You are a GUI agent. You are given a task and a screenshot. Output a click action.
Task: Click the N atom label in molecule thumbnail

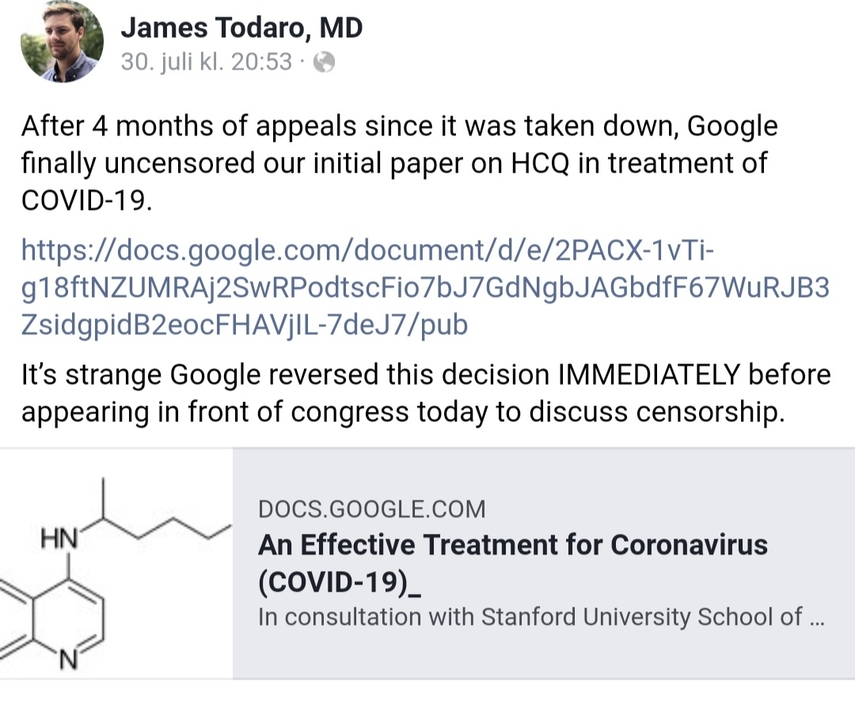[x=68, y=661]
